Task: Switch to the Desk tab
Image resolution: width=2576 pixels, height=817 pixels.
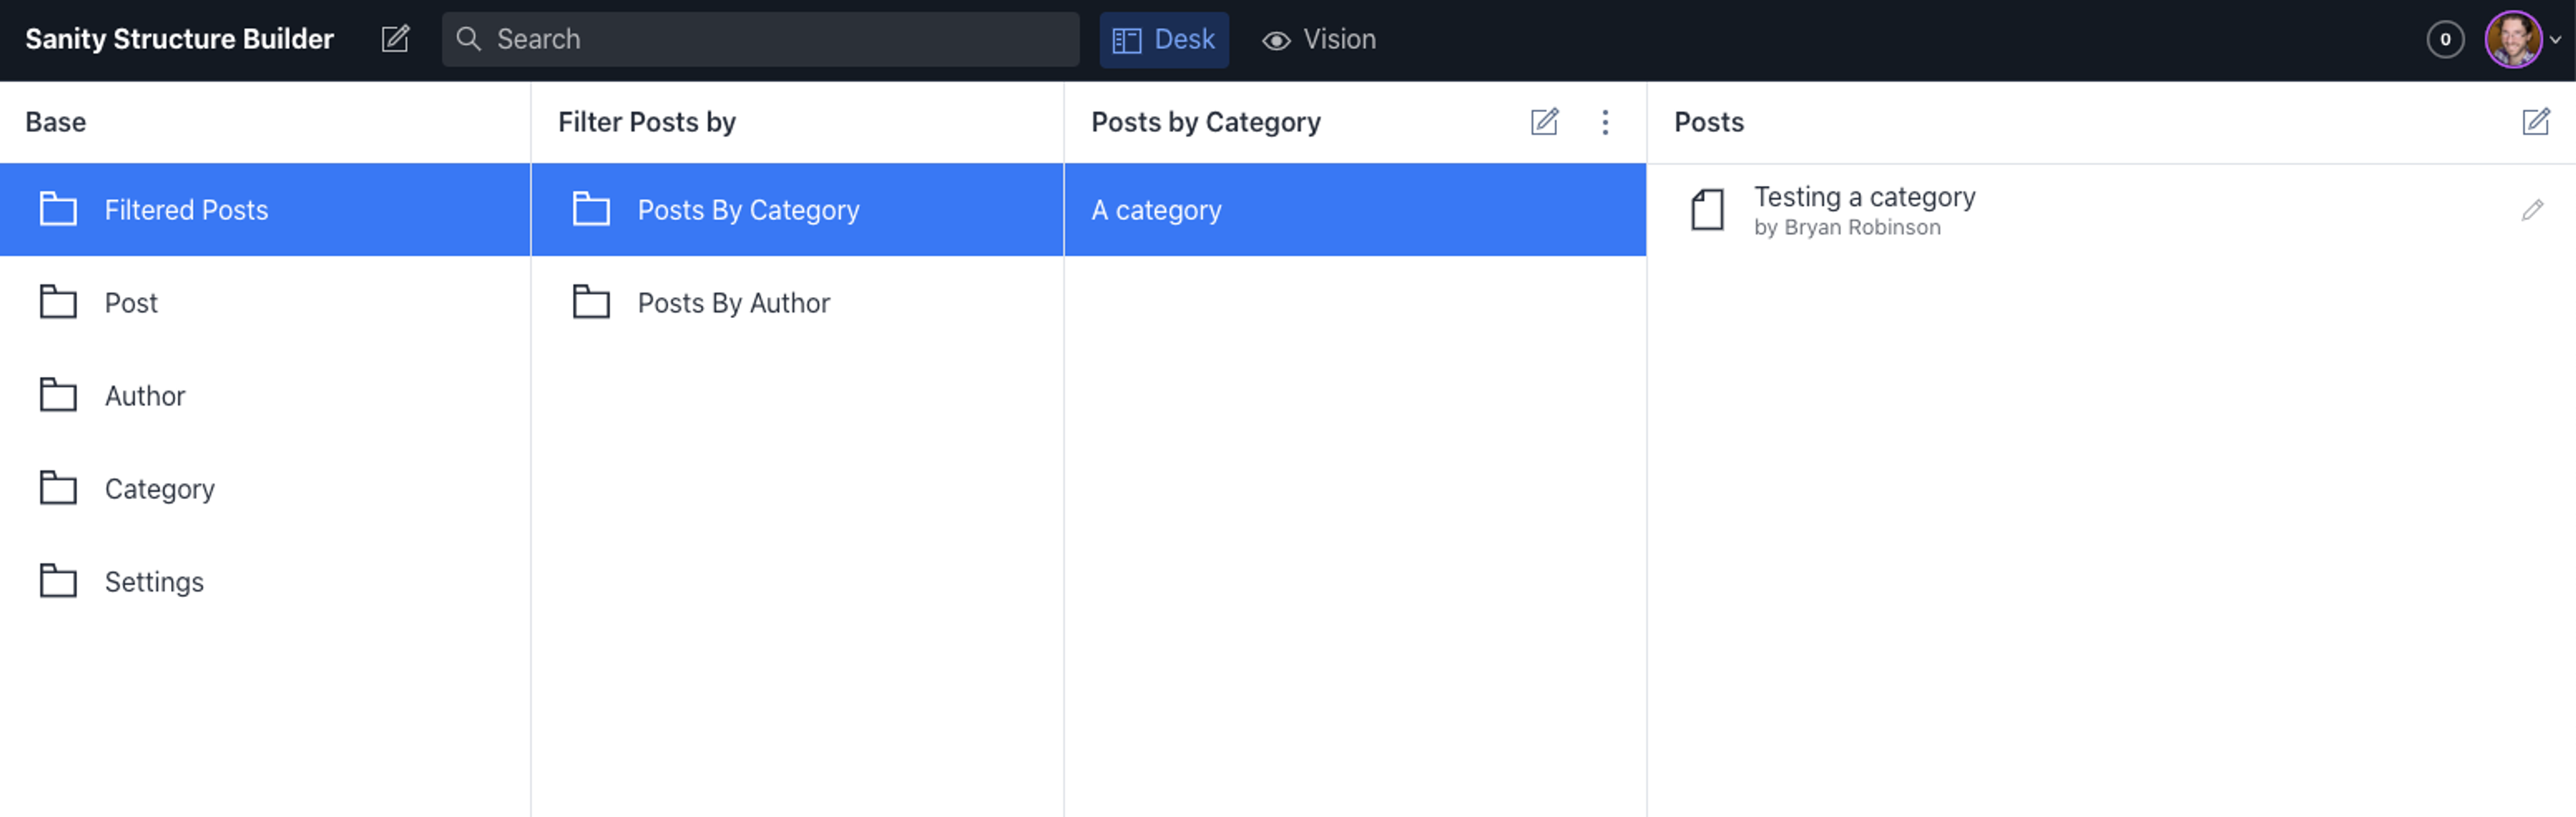Action: pyautogui.click(x=1163, y=40)
